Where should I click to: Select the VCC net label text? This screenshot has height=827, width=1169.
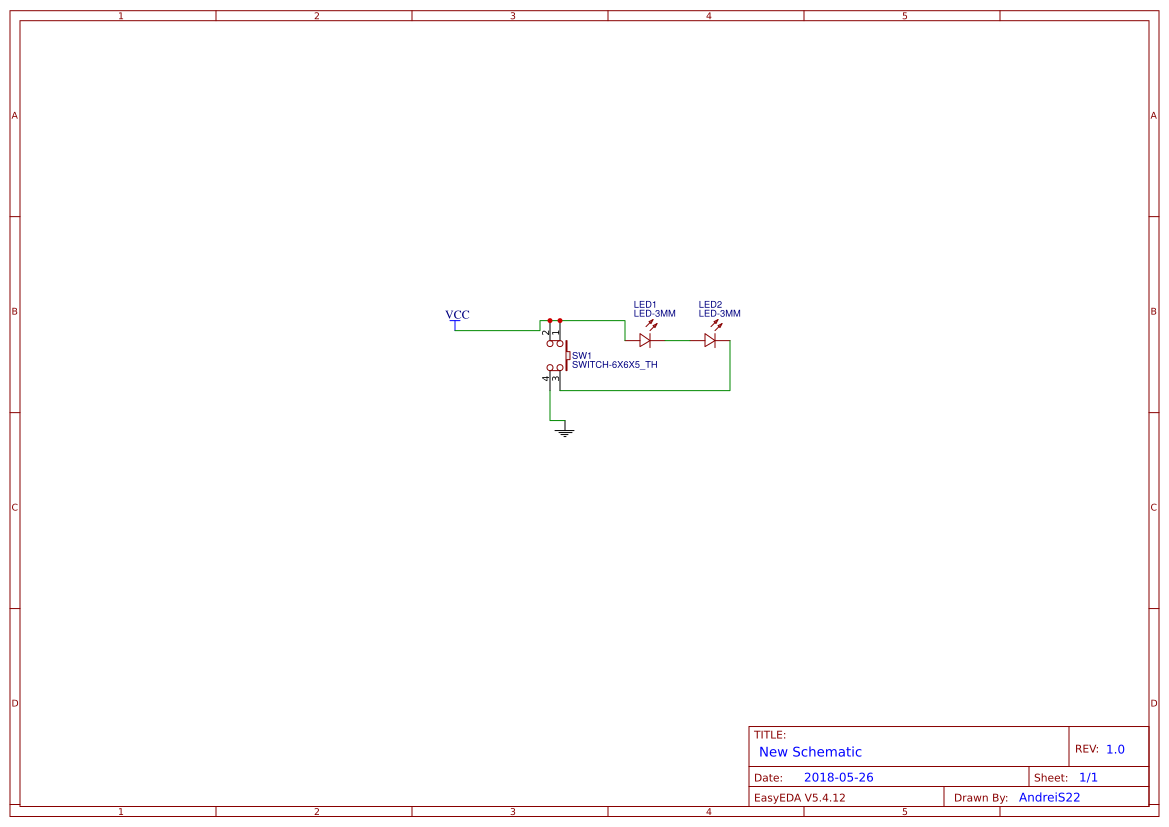457,315
